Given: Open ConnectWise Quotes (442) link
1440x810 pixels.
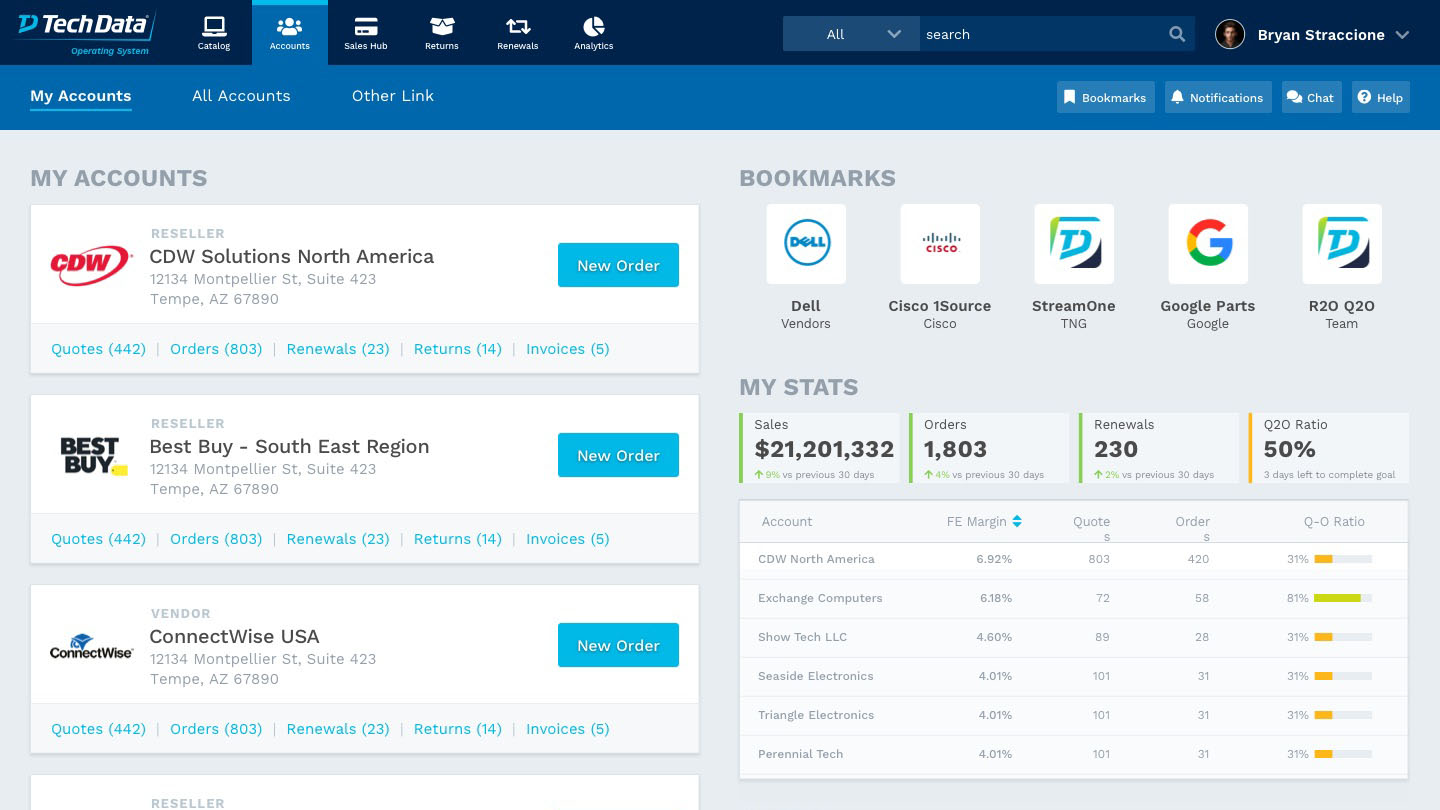Looking at the screenshot, I should (98, 729).
